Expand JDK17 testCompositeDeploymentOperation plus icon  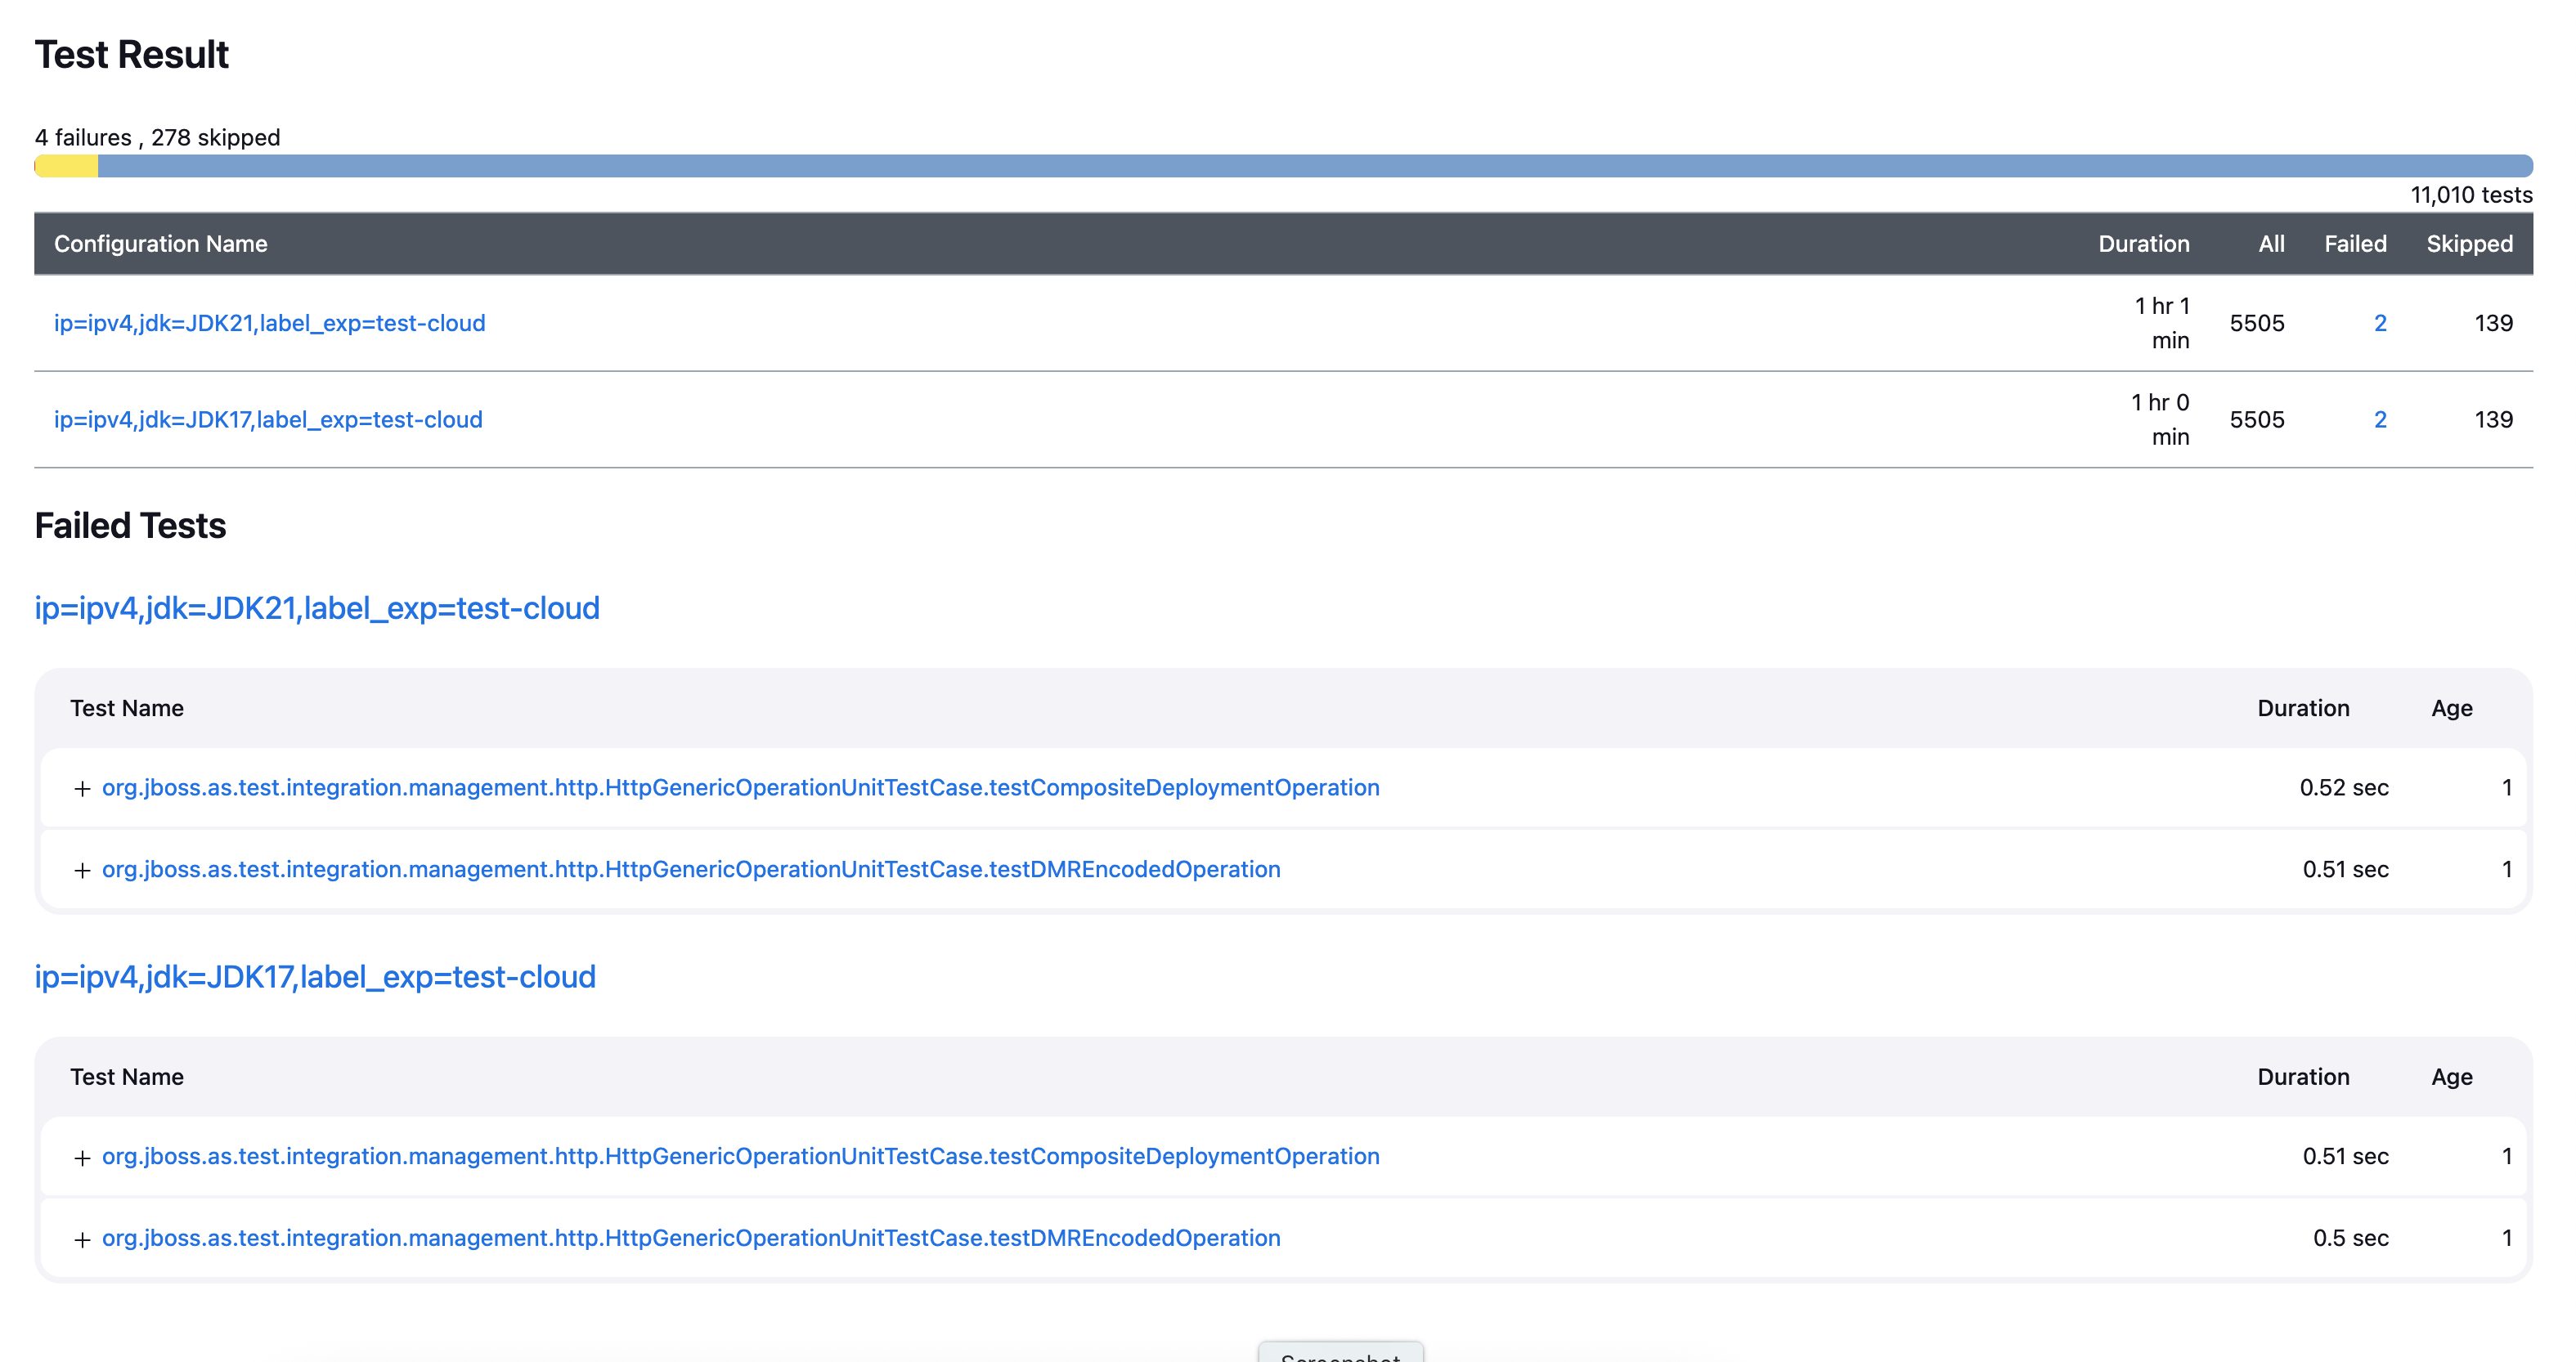82,1158
